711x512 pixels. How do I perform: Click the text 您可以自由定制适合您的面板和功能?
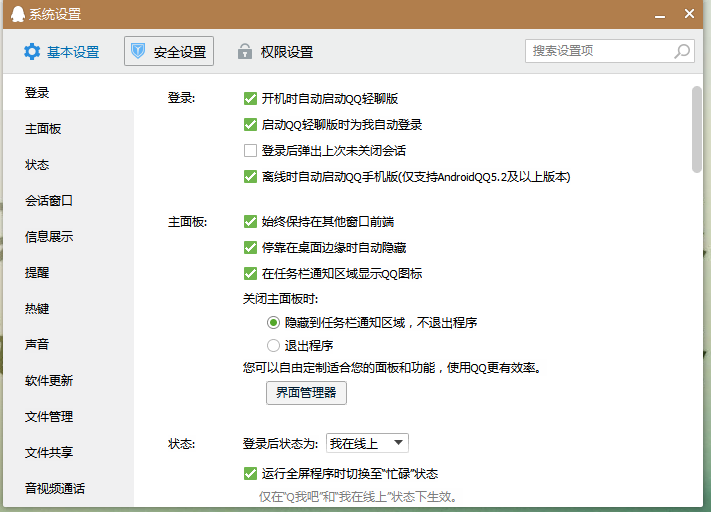339,367
